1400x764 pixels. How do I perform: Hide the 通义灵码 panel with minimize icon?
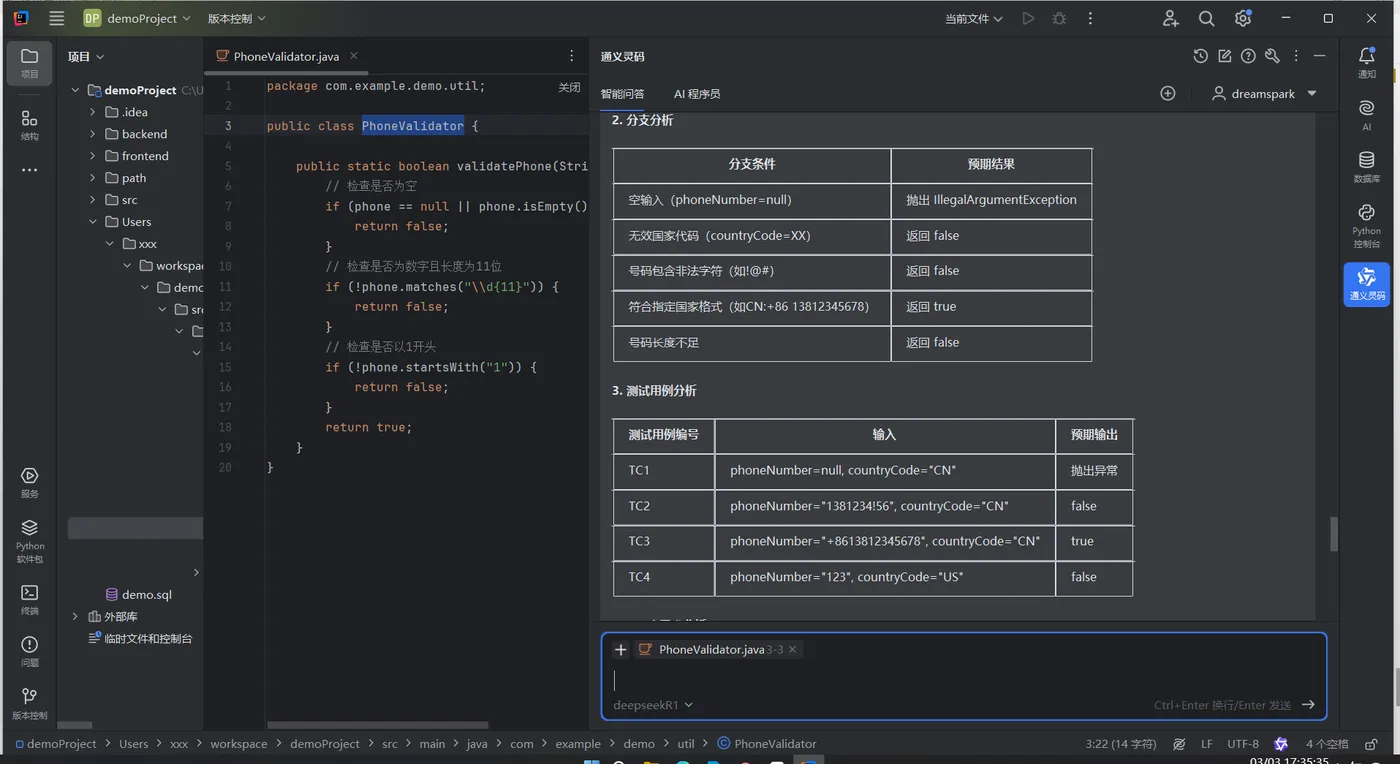pos(1320,56)
